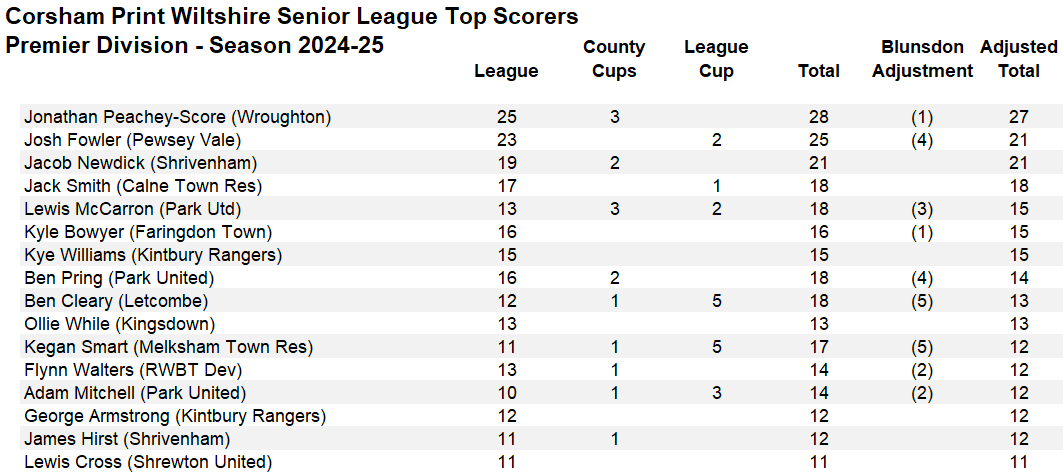This screenshot has width=1063, height=473.
Task: Select Kyle Bowyer (Faringdon Town) name
Action: pos(148,232)
